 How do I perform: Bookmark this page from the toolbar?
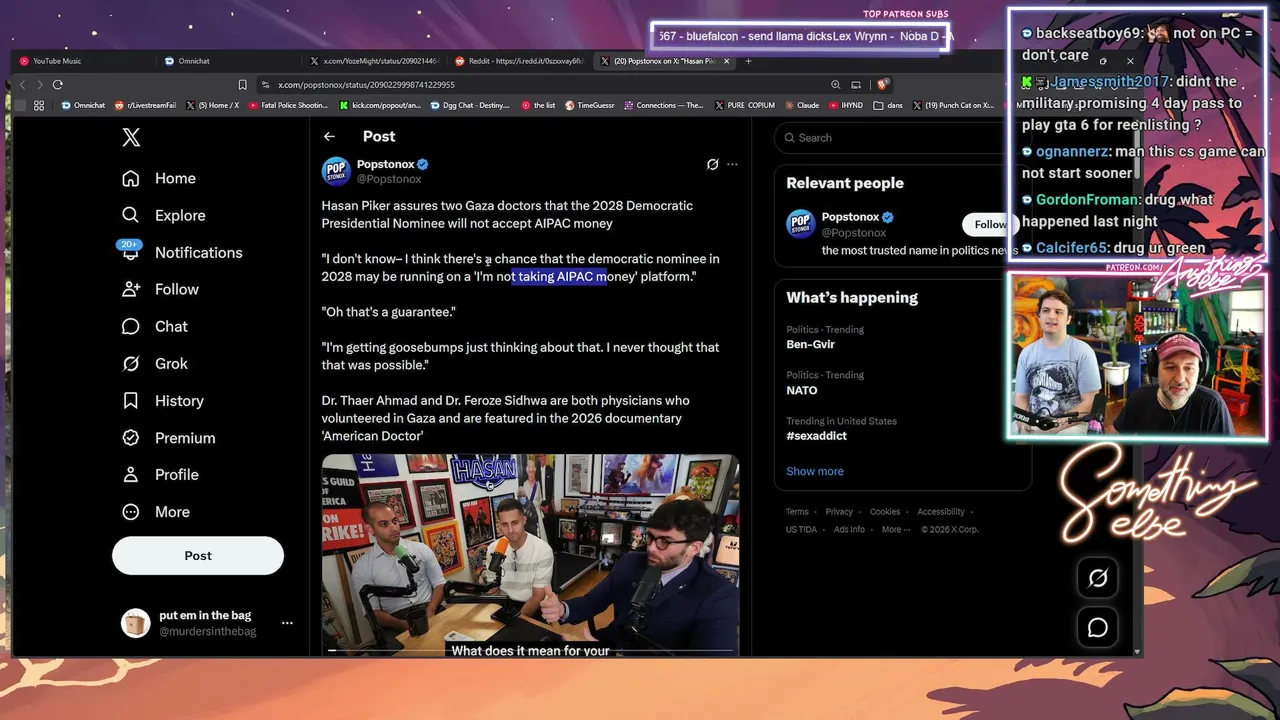coord(242,85)
